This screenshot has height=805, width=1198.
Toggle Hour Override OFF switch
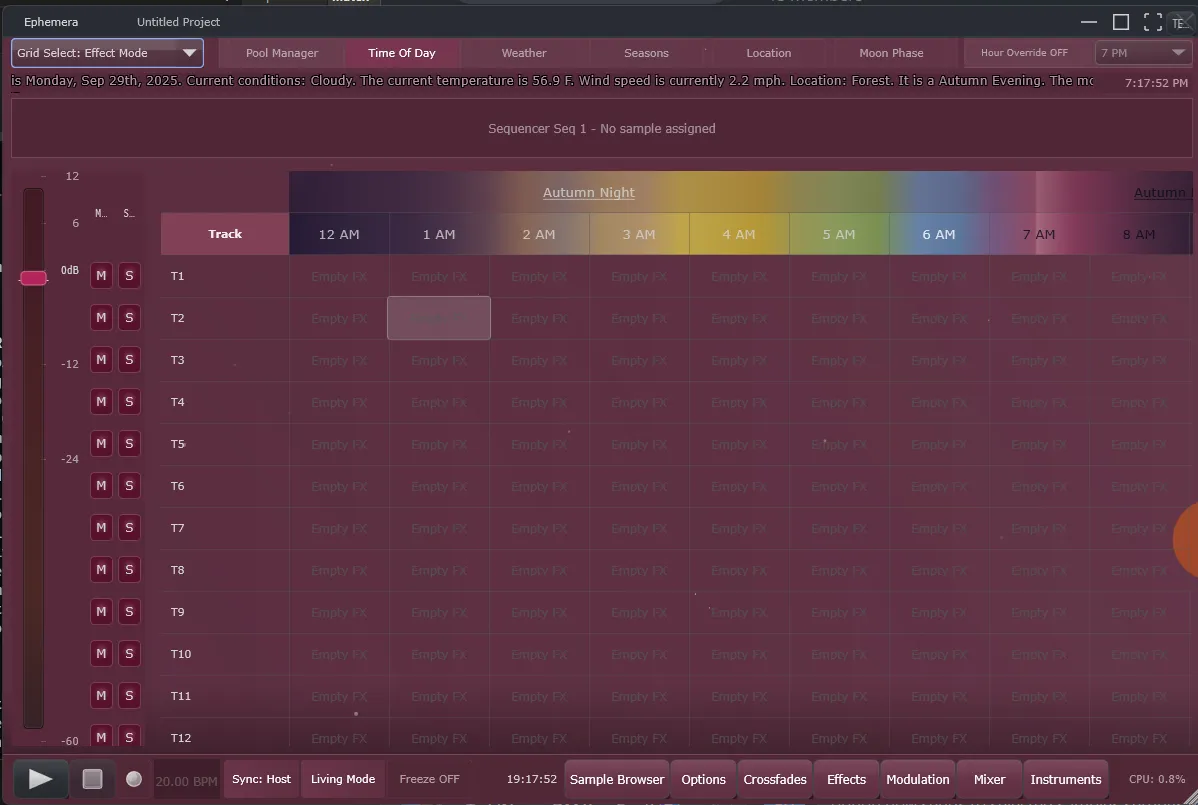[x=1024, y=53]
